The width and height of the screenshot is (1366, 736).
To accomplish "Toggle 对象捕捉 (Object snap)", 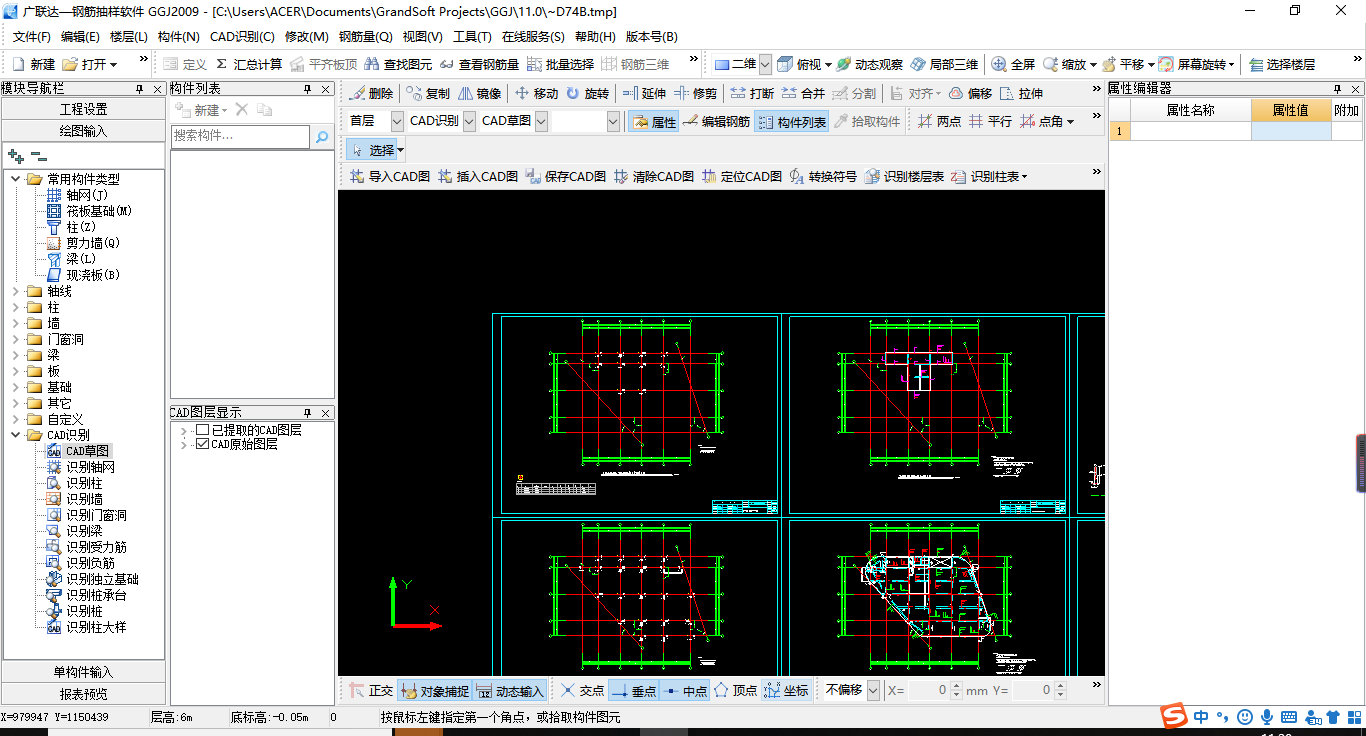I will coord(434,690).
